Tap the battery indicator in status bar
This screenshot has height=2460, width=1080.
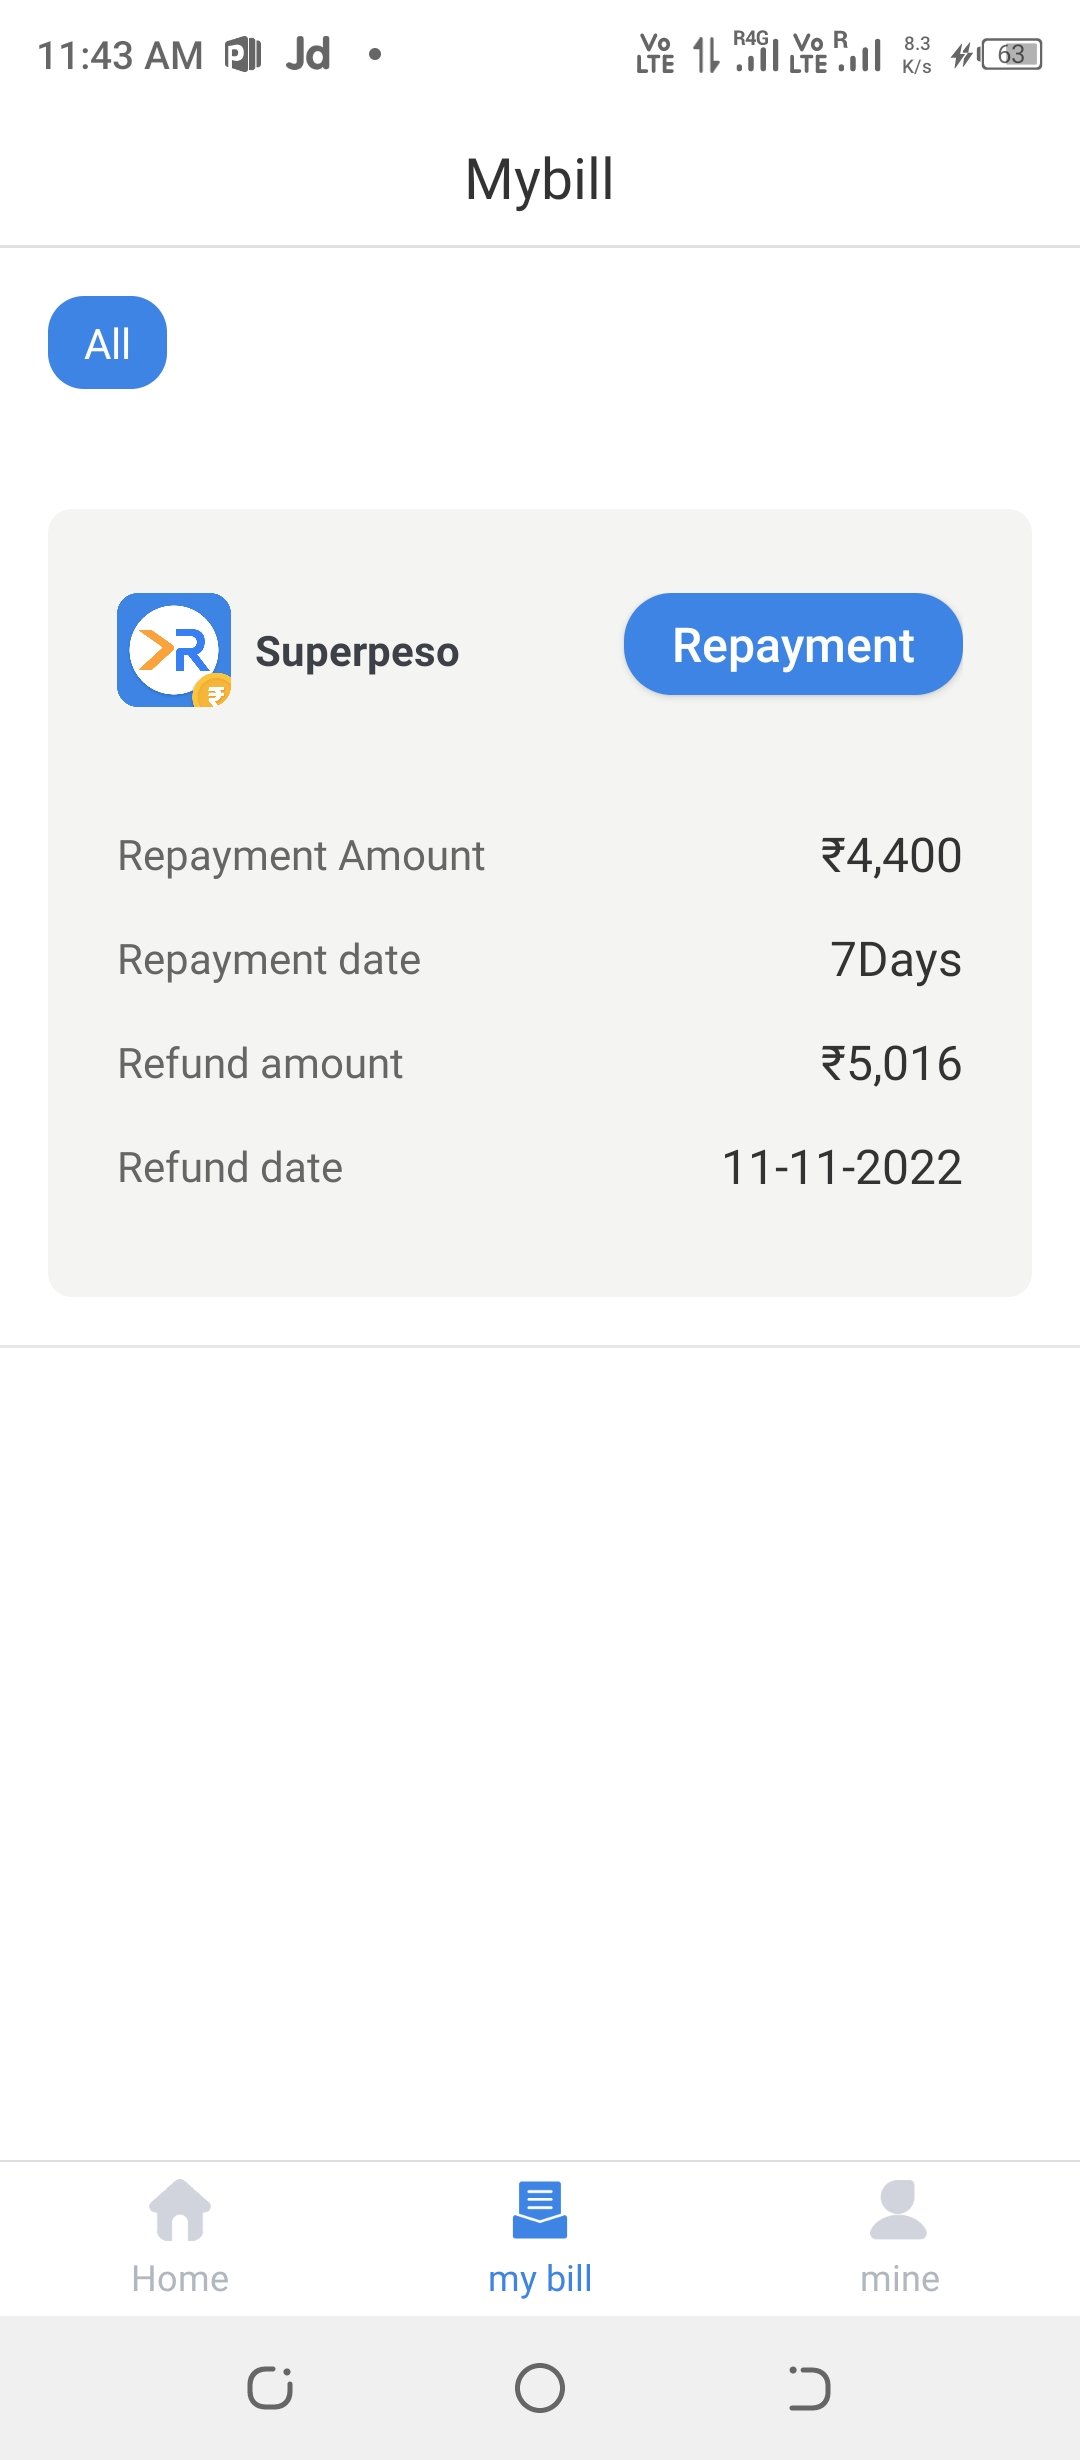[x=1011, y=54]
